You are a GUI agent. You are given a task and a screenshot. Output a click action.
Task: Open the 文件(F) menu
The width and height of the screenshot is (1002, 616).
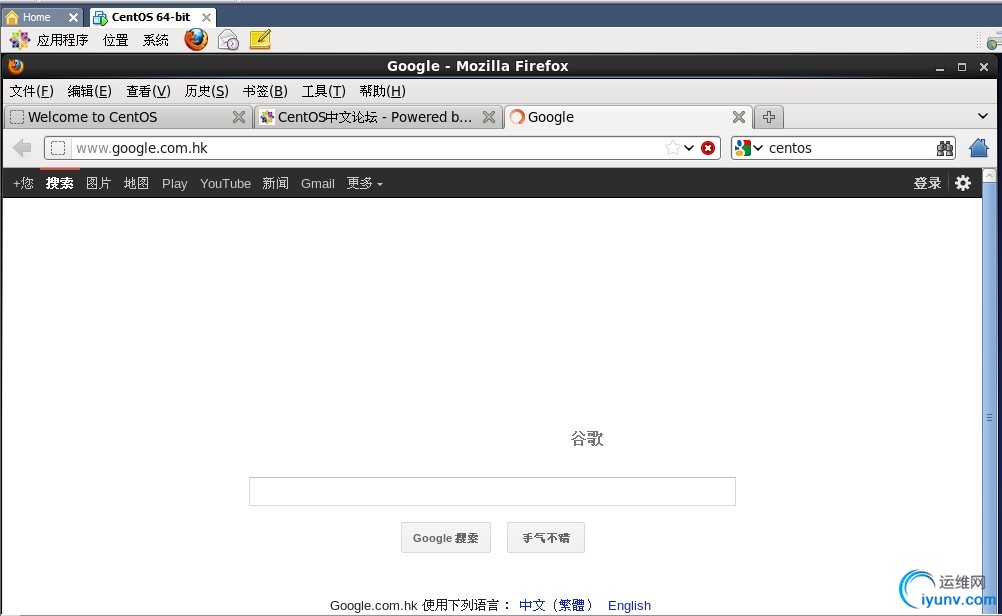point(31,91)
